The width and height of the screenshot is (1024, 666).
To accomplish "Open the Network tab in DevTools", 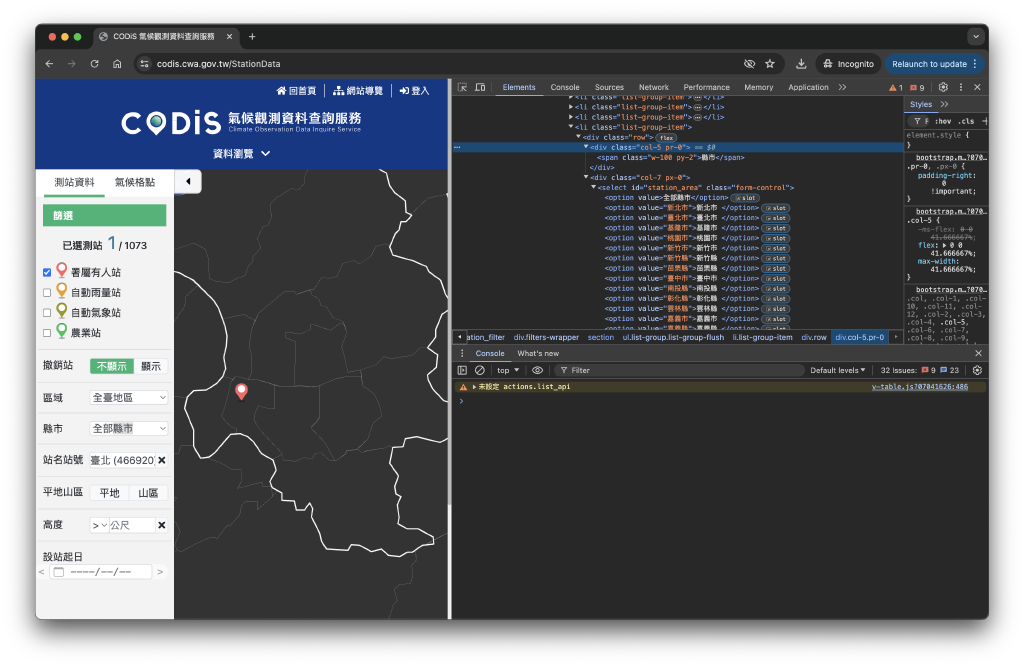I will click(653, 87).
